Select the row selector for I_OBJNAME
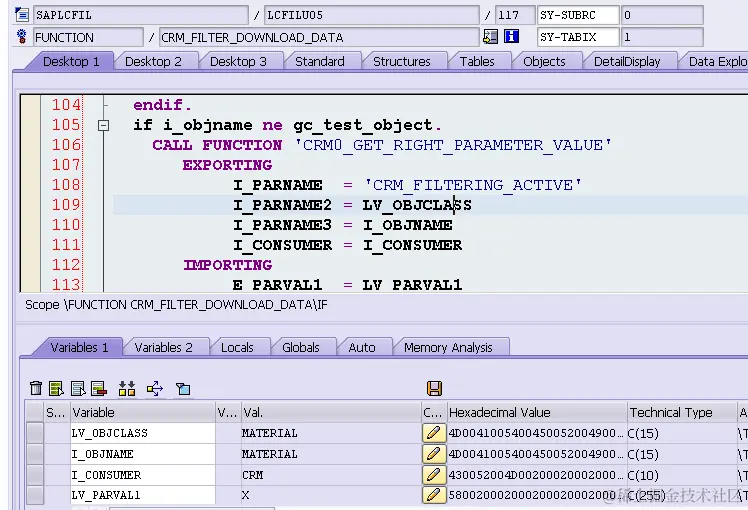 pyautogui.click(x=35, y=454)
